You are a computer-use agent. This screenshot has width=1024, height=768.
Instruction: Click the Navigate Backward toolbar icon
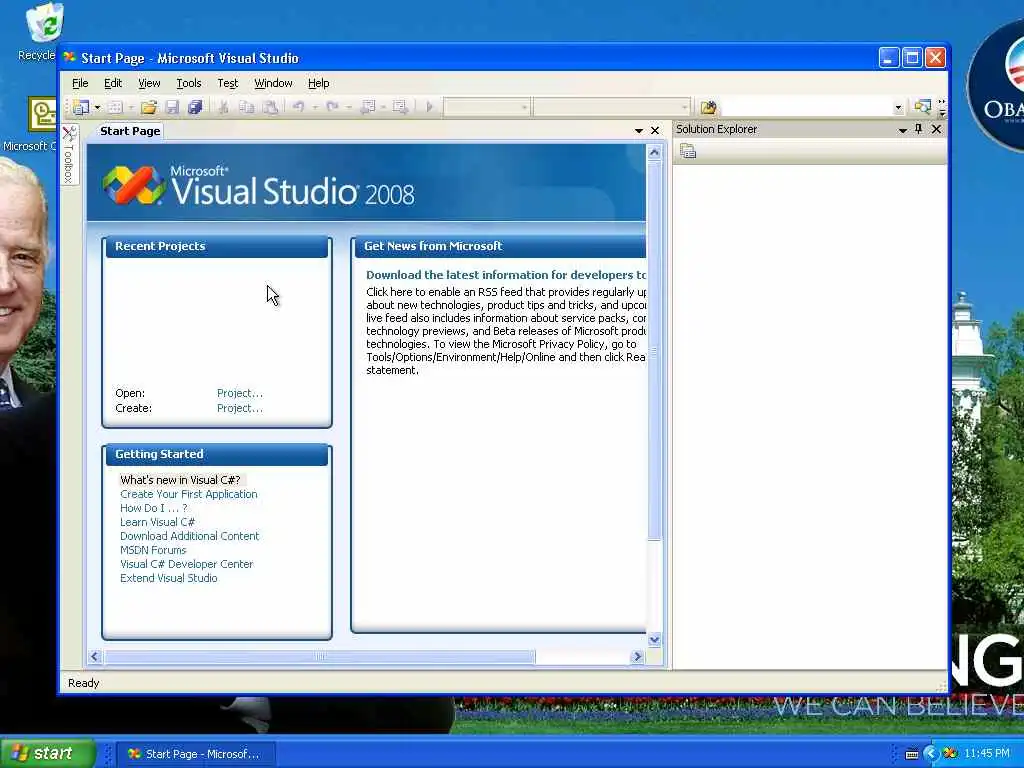tap(368, 107)
